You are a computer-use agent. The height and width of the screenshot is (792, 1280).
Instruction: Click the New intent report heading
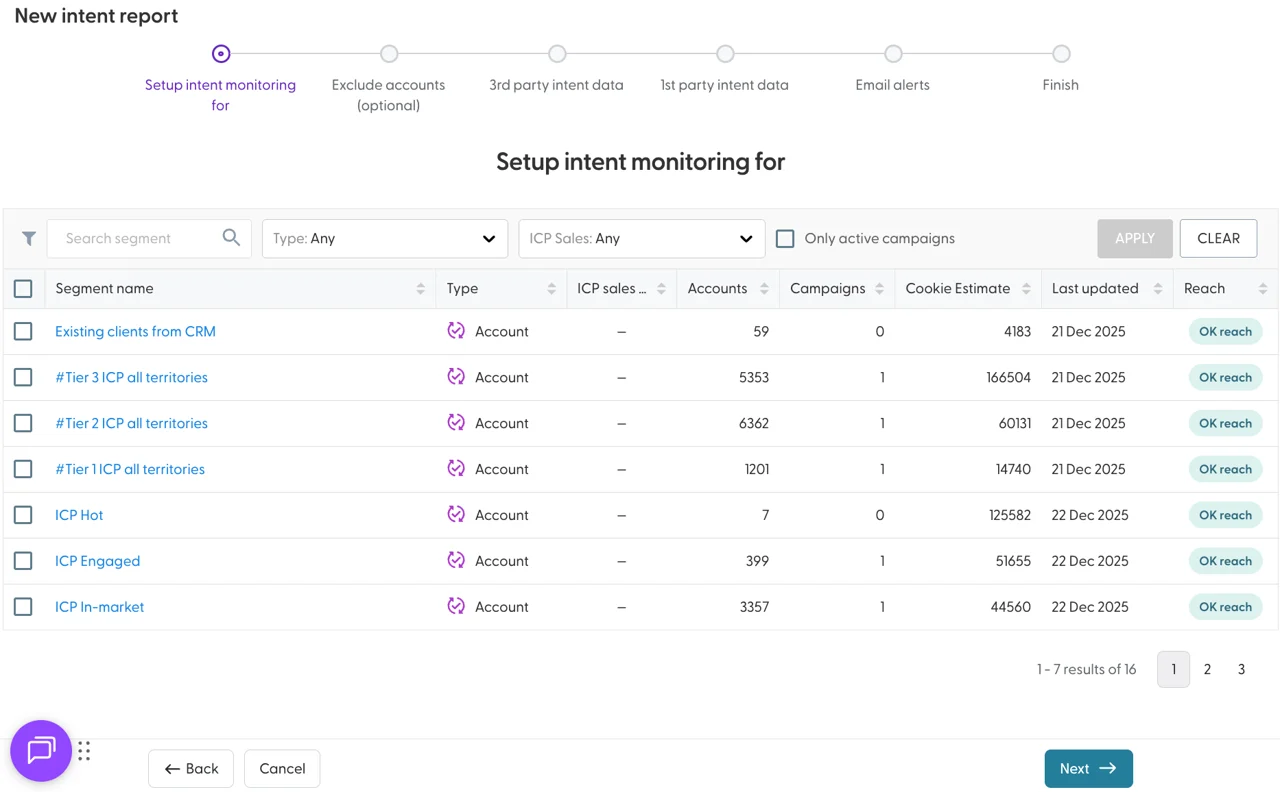(x=96, y=16)
